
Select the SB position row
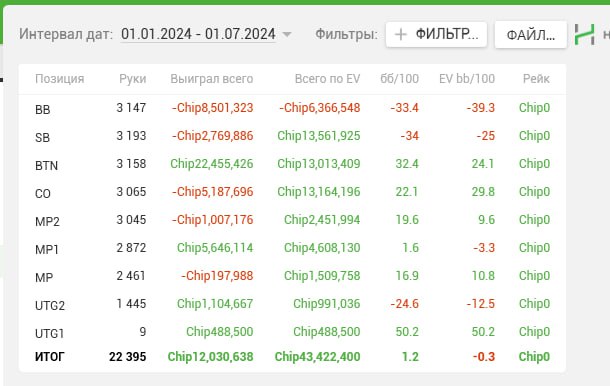tap(292, 136)
